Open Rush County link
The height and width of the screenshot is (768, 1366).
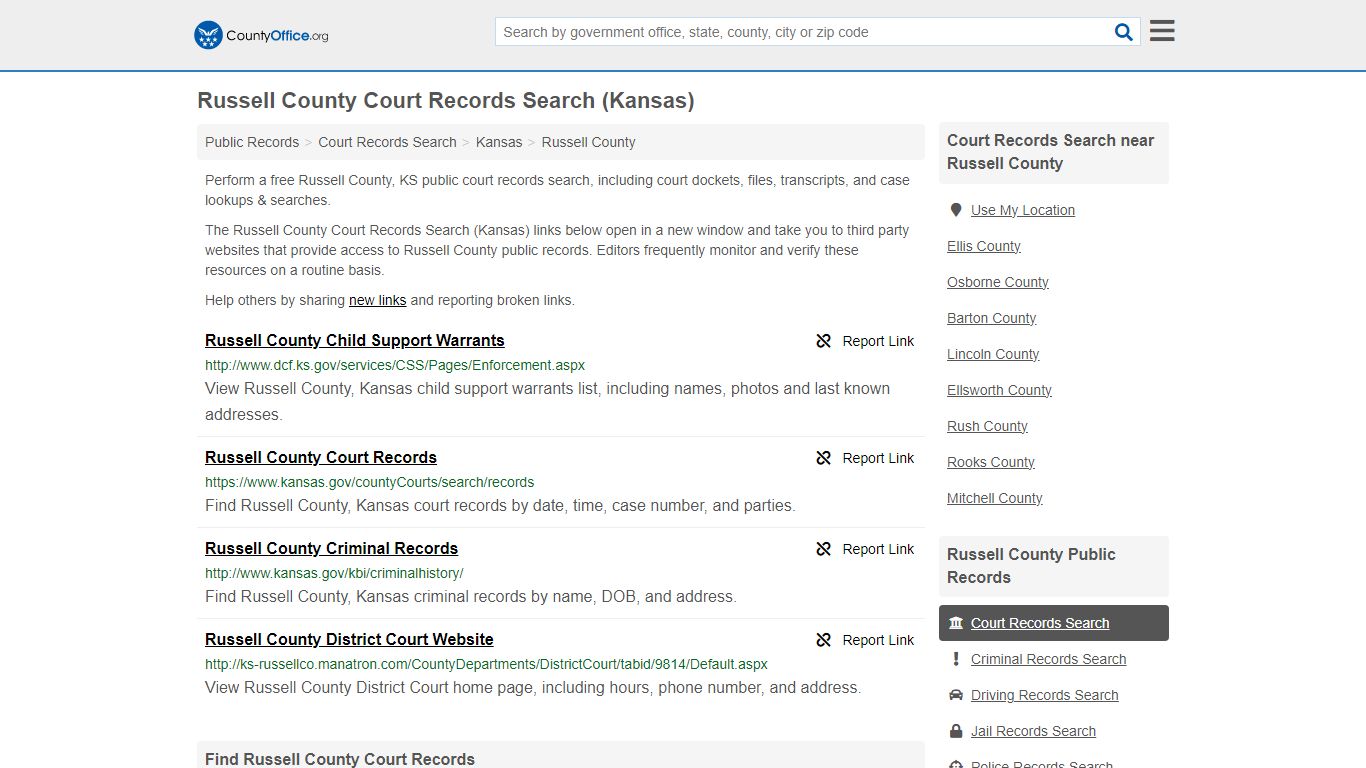point(987,426)
